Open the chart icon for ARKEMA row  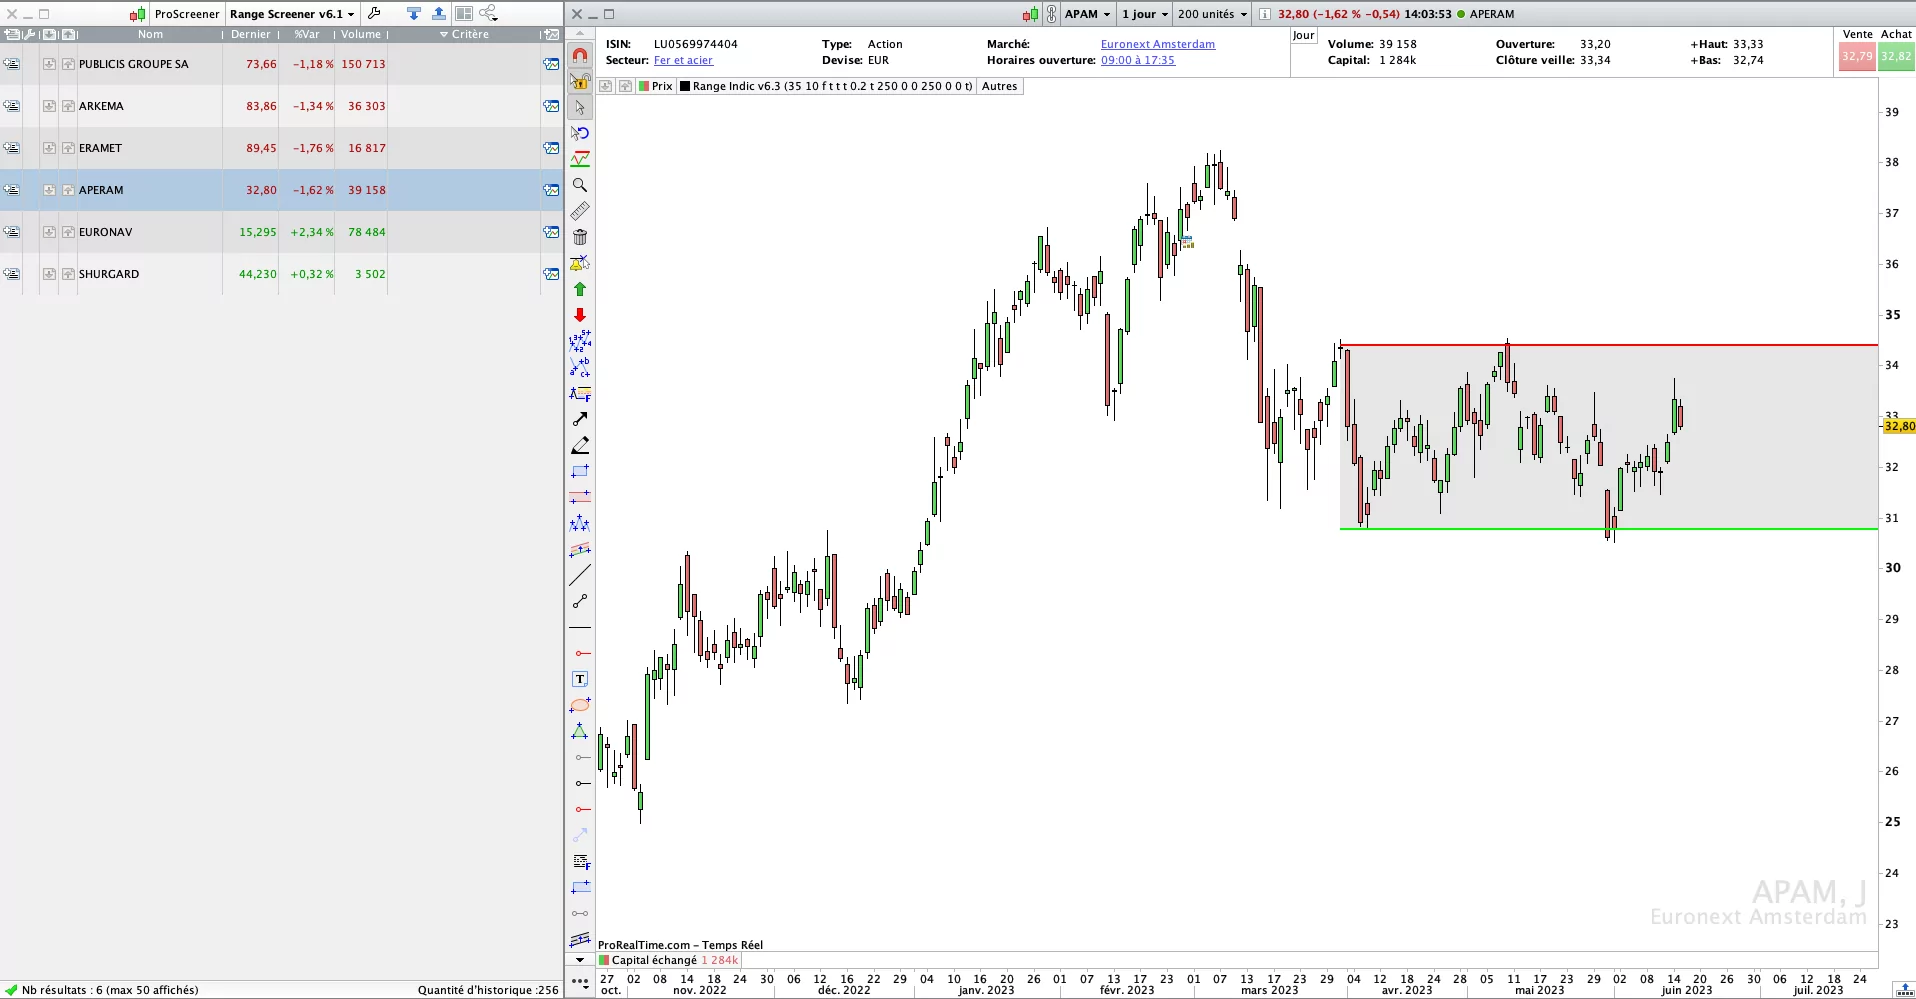click(x=551, y=106)
